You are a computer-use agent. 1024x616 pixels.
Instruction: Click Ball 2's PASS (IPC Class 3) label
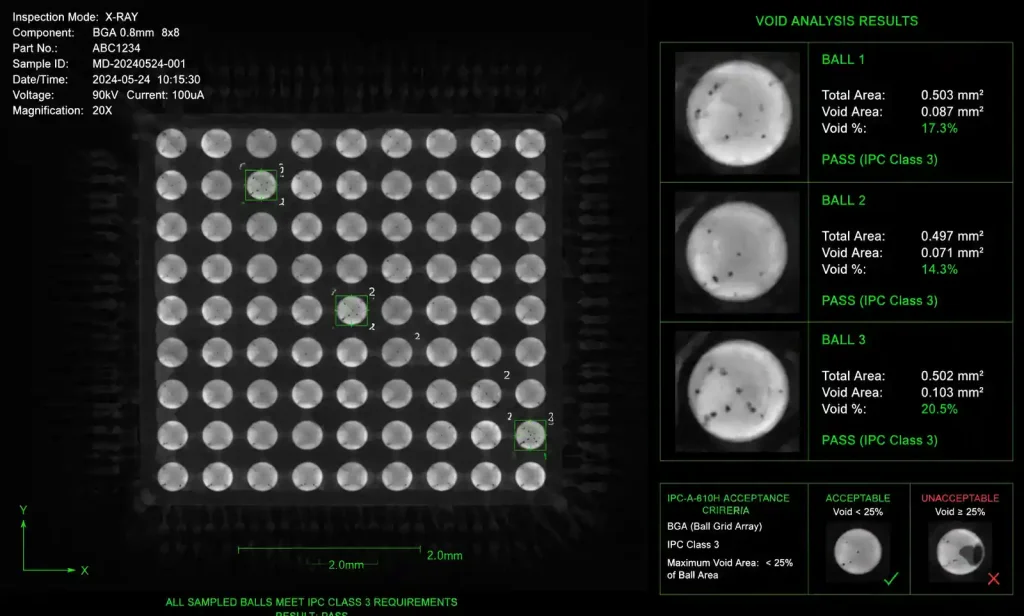click(880, 300)
